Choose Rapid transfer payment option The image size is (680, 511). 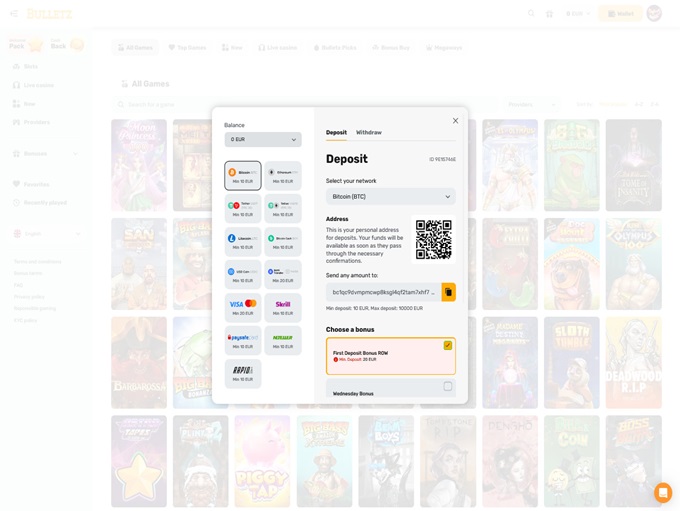click(243, 373)
